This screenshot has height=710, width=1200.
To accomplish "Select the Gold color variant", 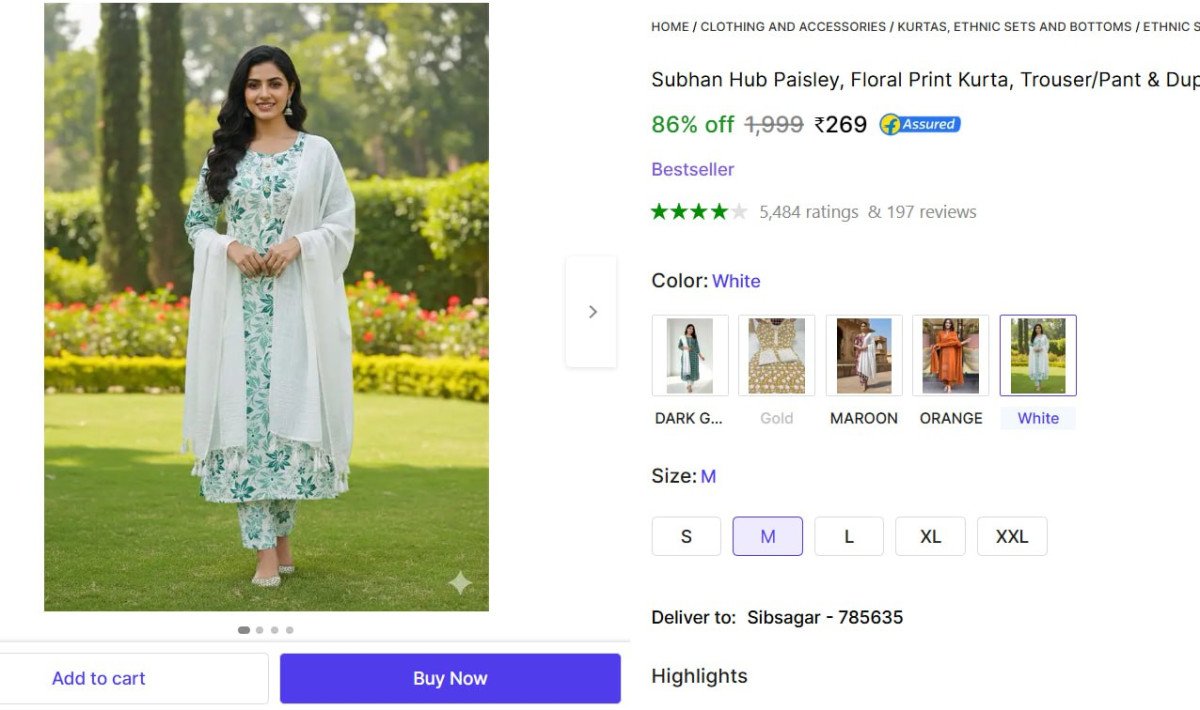I will click(x=776, y=356).
